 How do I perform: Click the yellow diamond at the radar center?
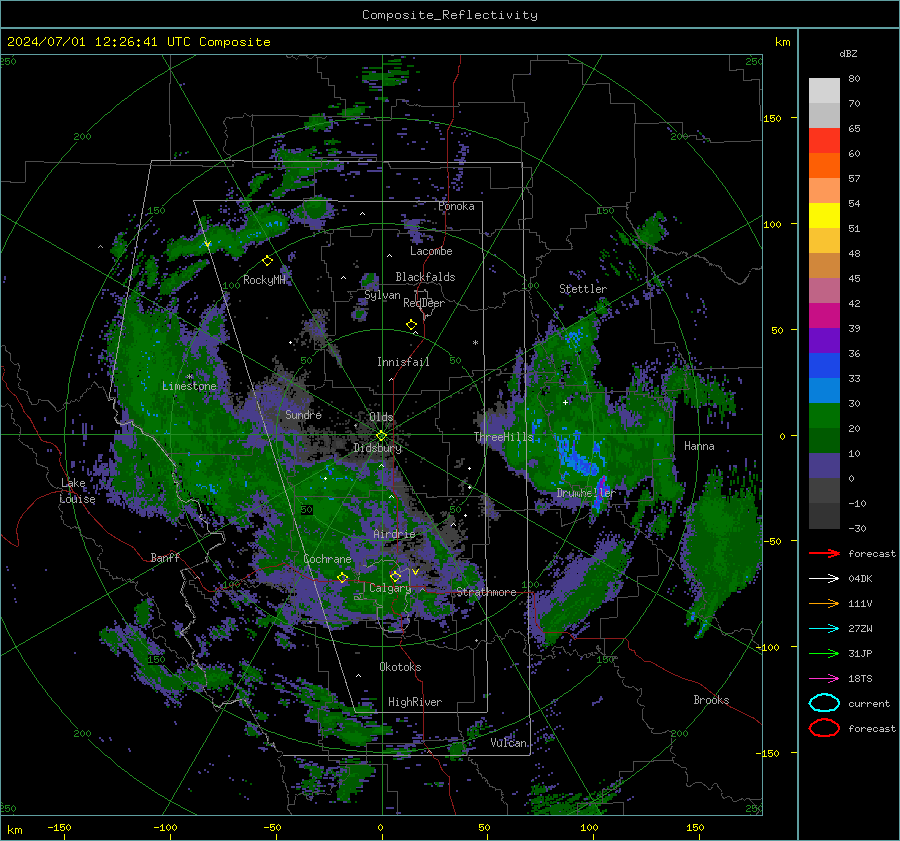[381, 436]
